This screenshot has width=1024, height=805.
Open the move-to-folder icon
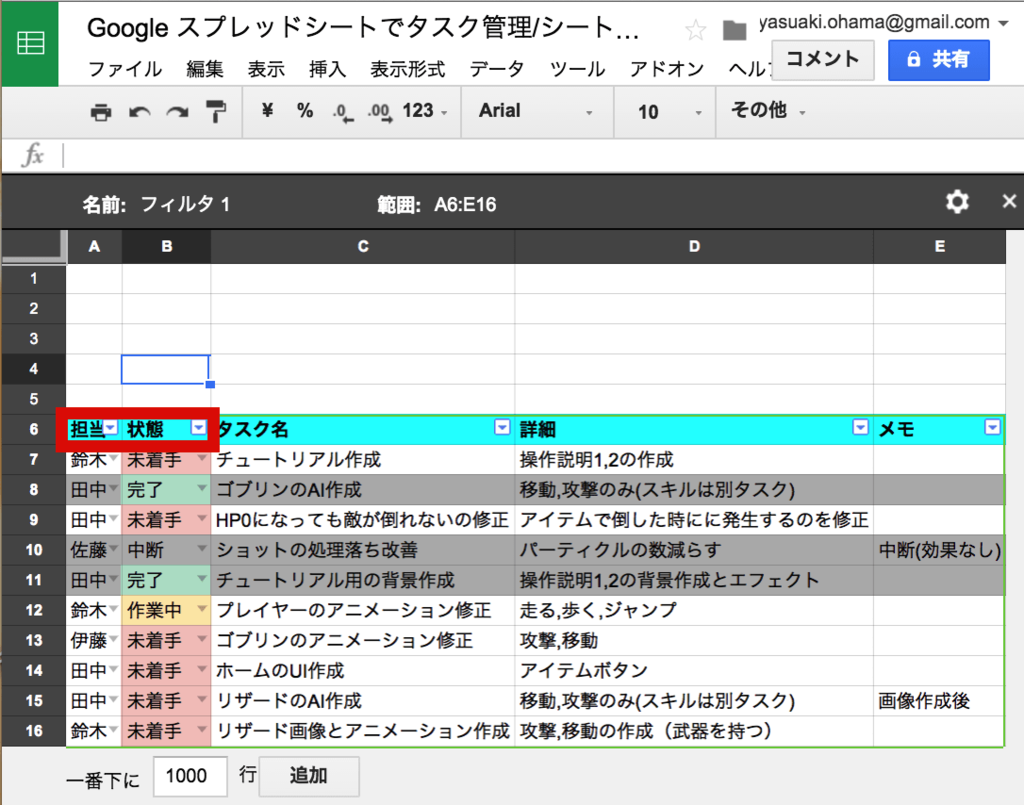(x=734, y=30)
